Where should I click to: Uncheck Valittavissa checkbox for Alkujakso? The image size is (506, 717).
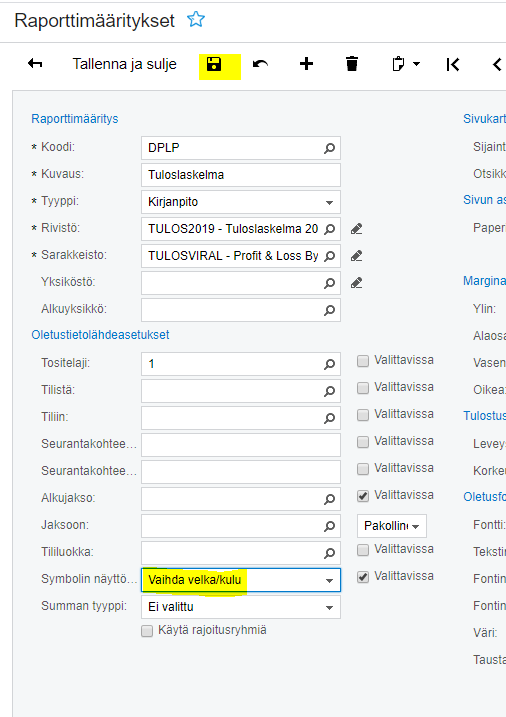pos(363,496)
